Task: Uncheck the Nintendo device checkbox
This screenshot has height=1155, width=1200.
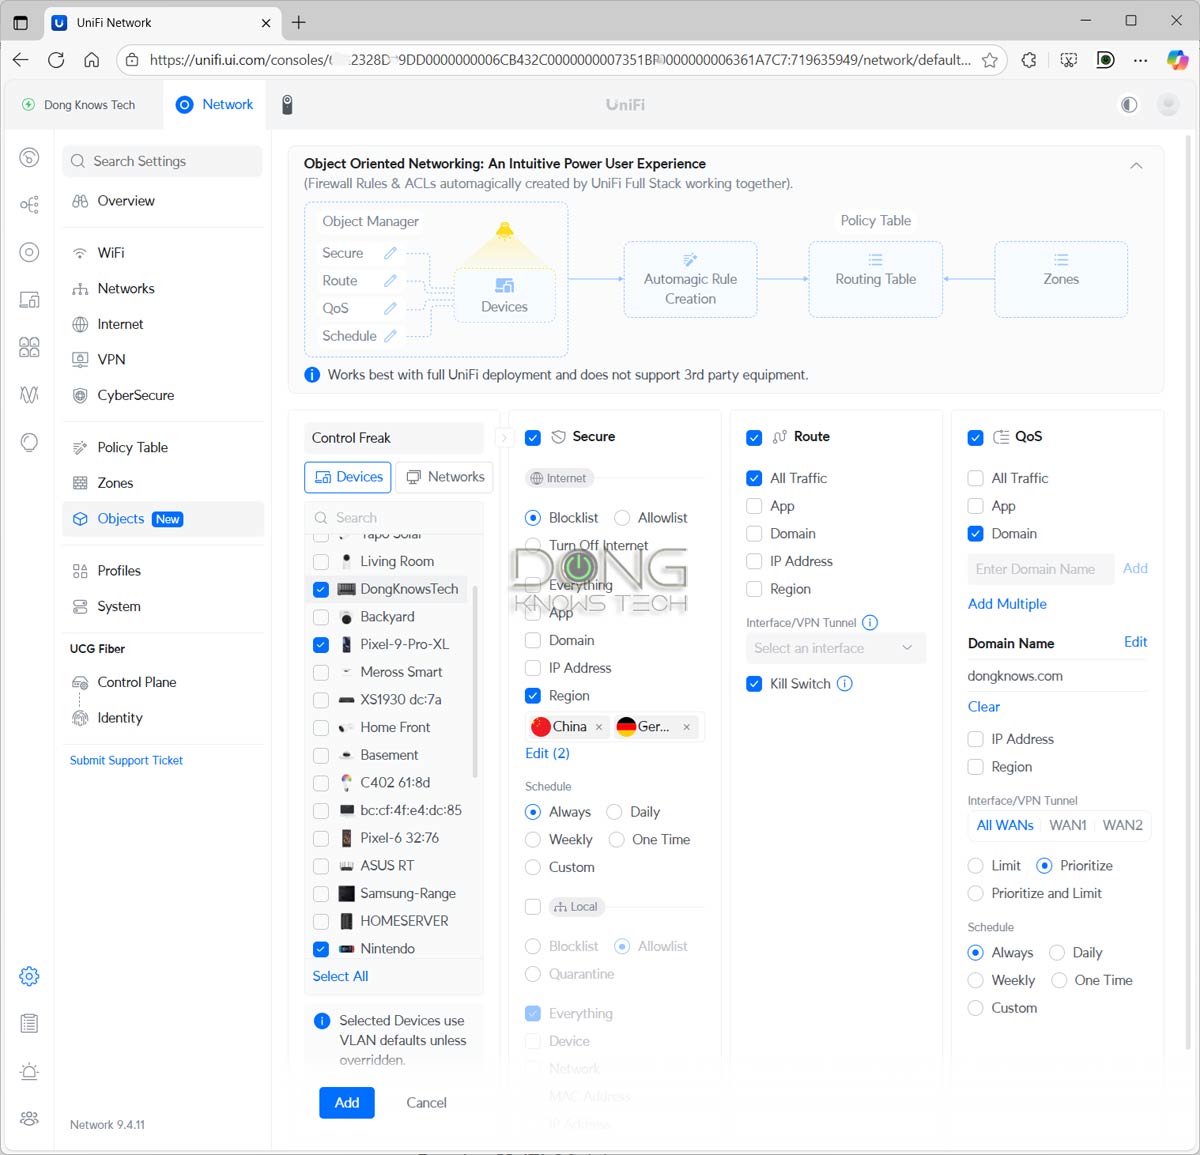Action: [321, 949]
